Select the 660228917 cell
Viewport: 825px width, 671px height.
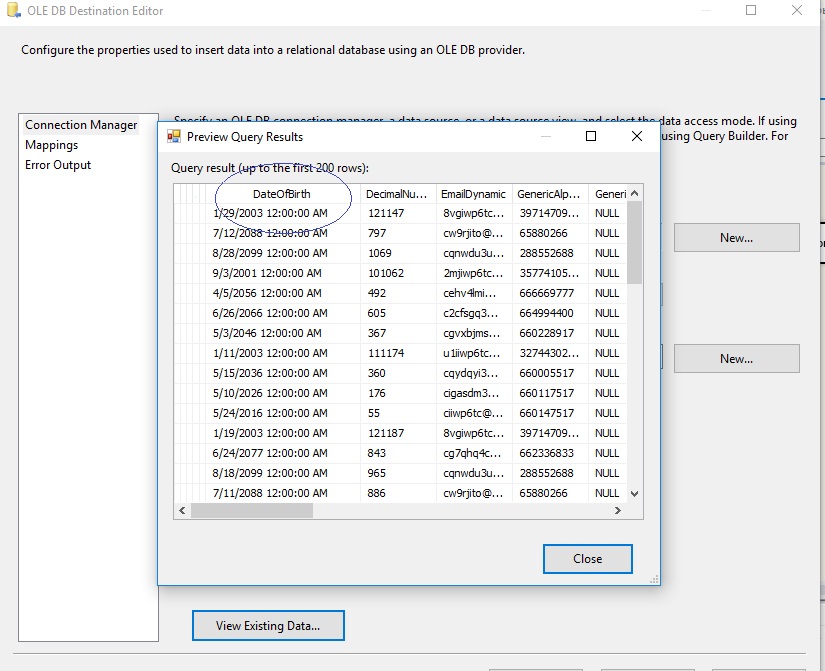550,333
